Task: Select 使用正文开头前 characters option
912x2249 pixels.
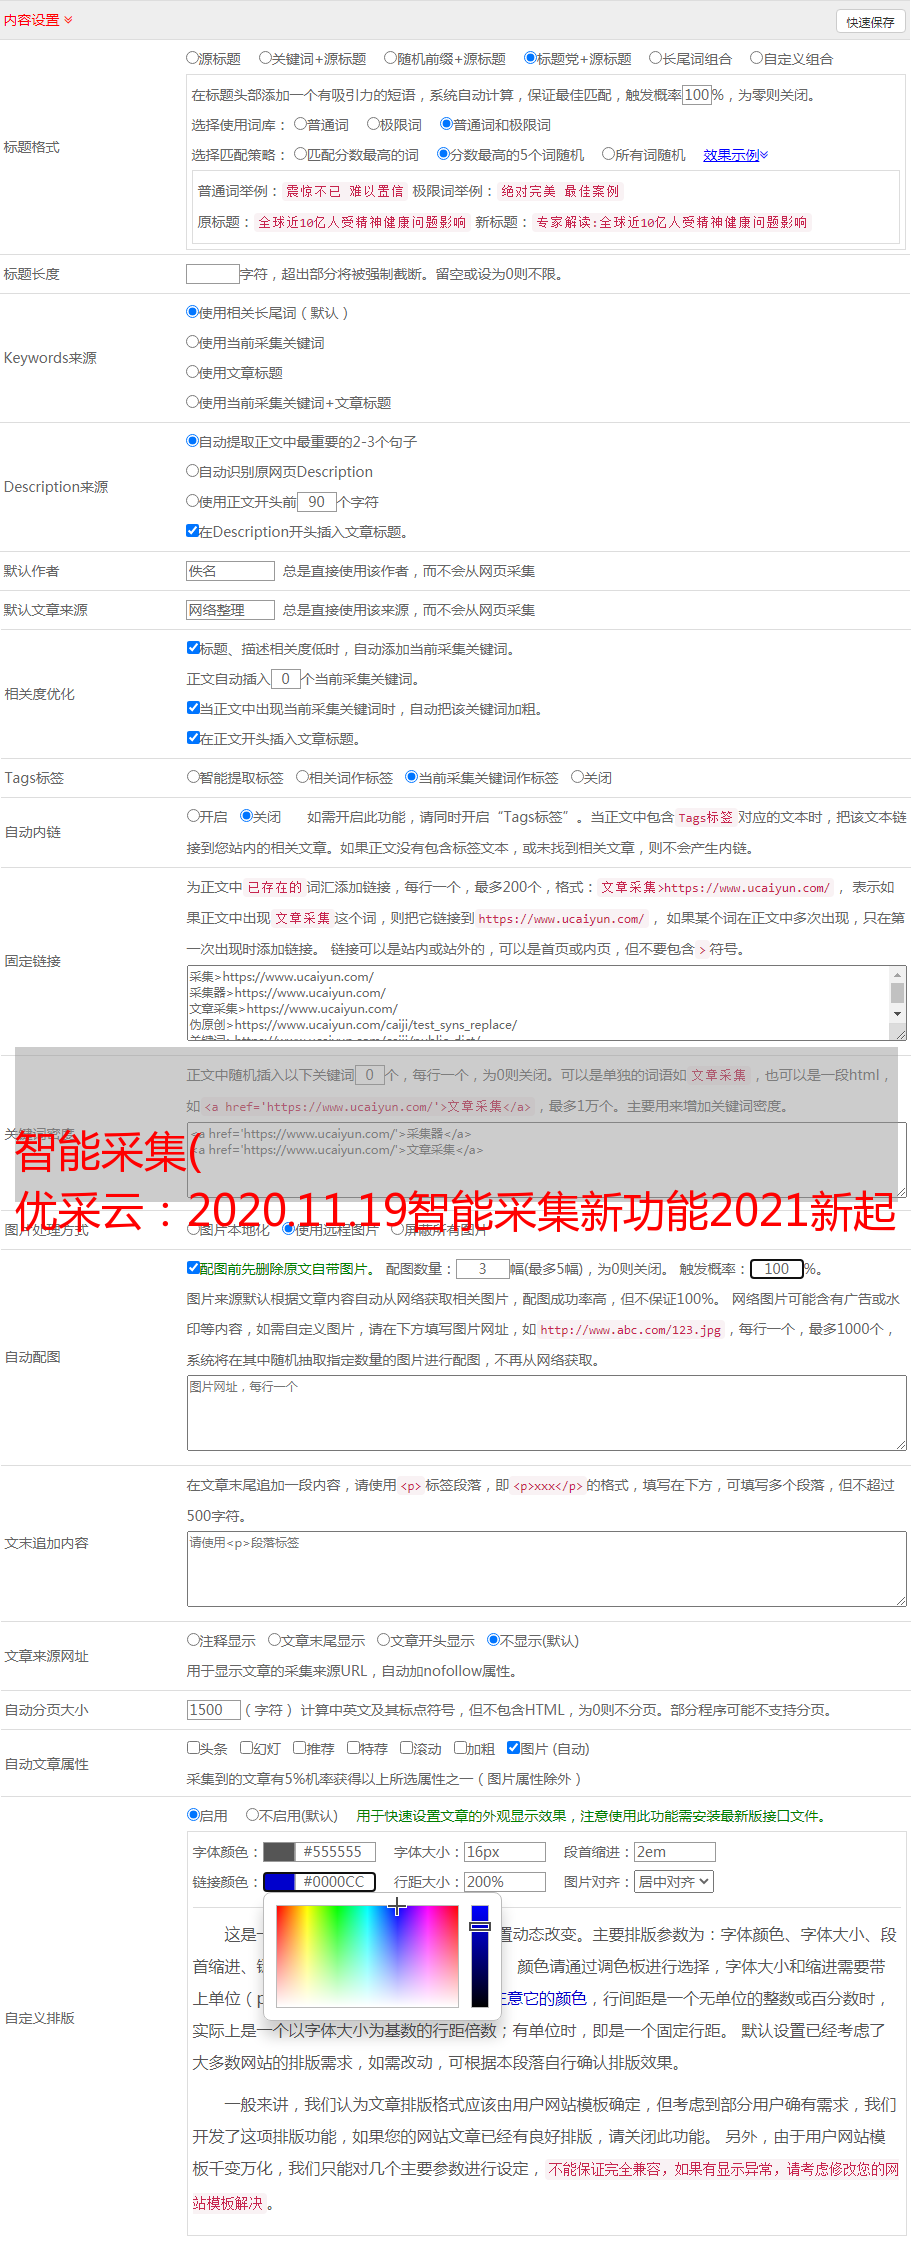Action: coord(193,502)
